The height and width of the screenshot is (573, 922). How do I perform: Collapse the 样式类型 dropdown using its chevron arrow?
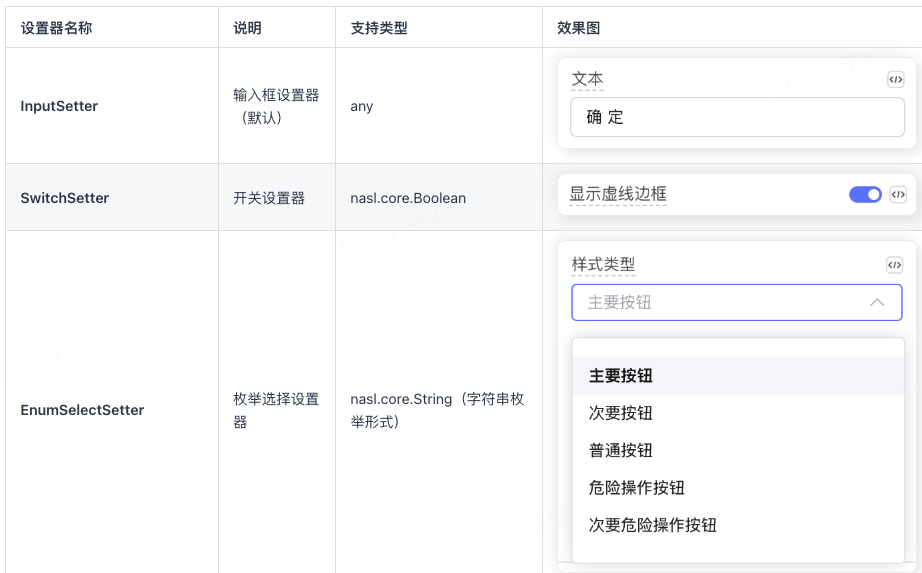coord(877,302)
